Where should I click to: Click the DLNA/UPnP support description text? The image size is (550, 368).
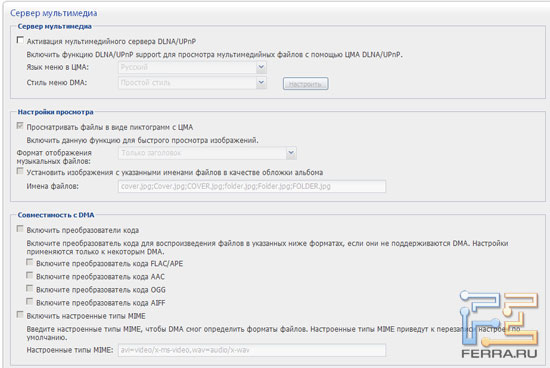[x=214, y=55]
